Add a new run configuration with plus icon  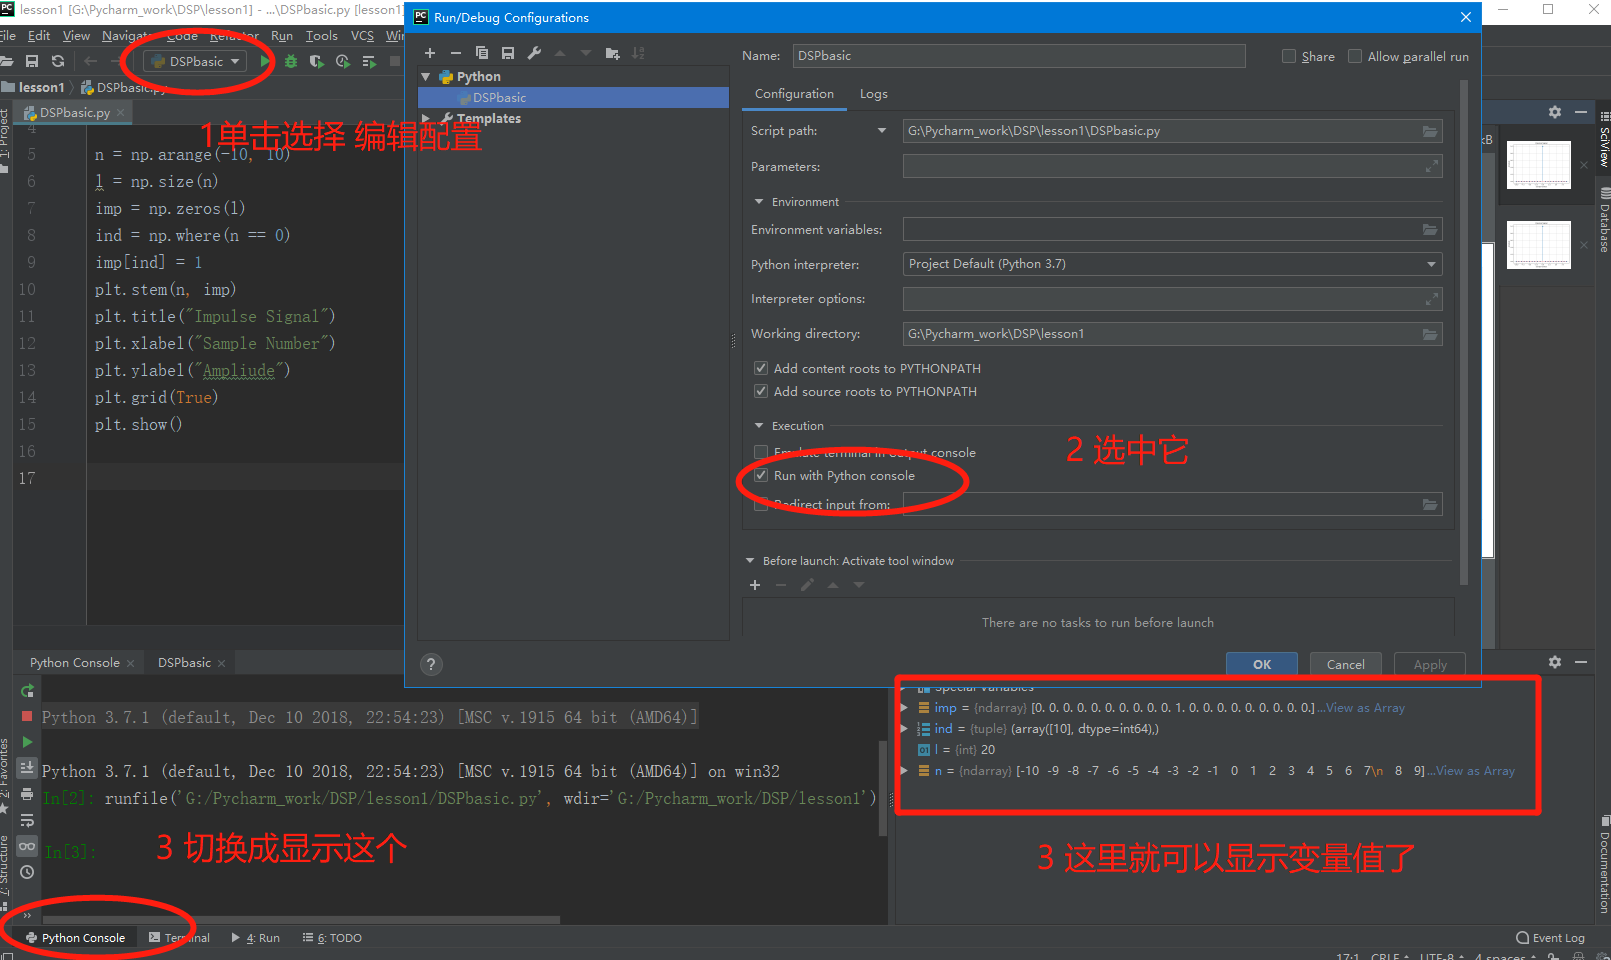click(x=429, y=53)
